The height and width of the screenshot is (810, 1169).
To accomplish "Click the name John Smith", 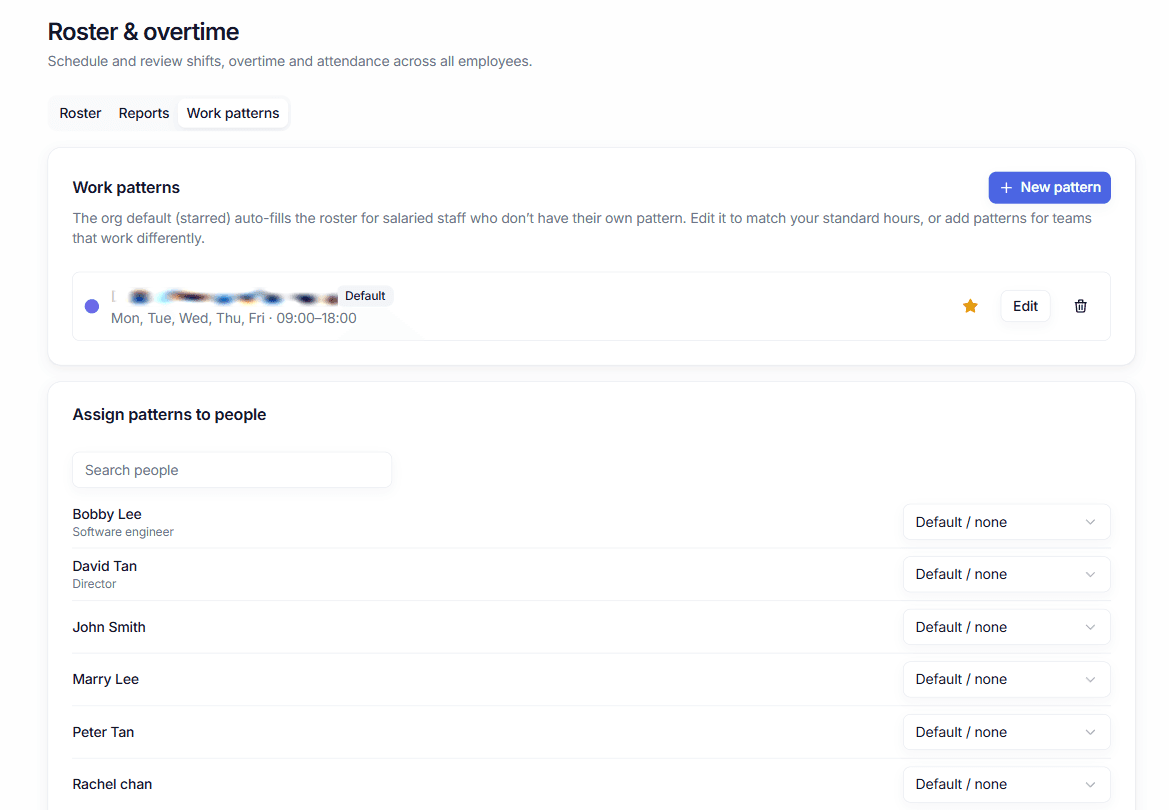I will 109,627.
